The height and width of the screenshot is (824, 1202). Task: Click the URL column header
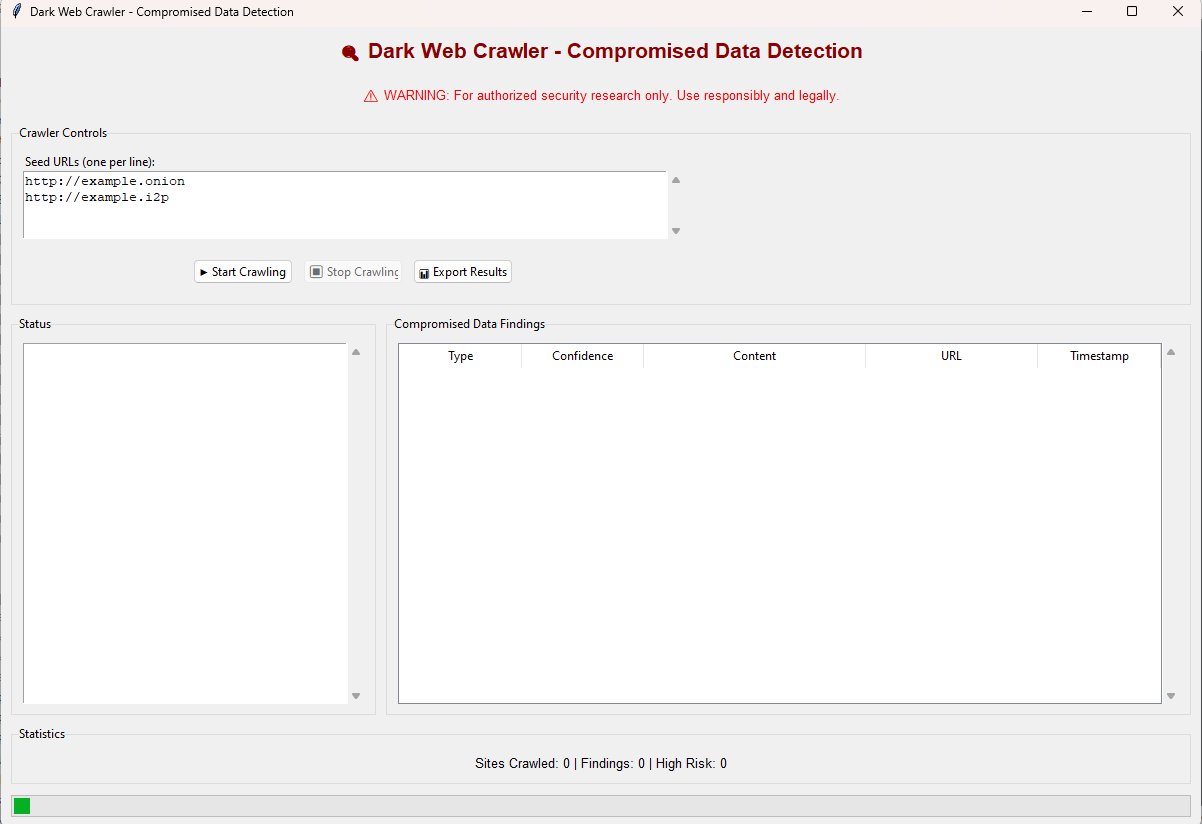(951, 356)
